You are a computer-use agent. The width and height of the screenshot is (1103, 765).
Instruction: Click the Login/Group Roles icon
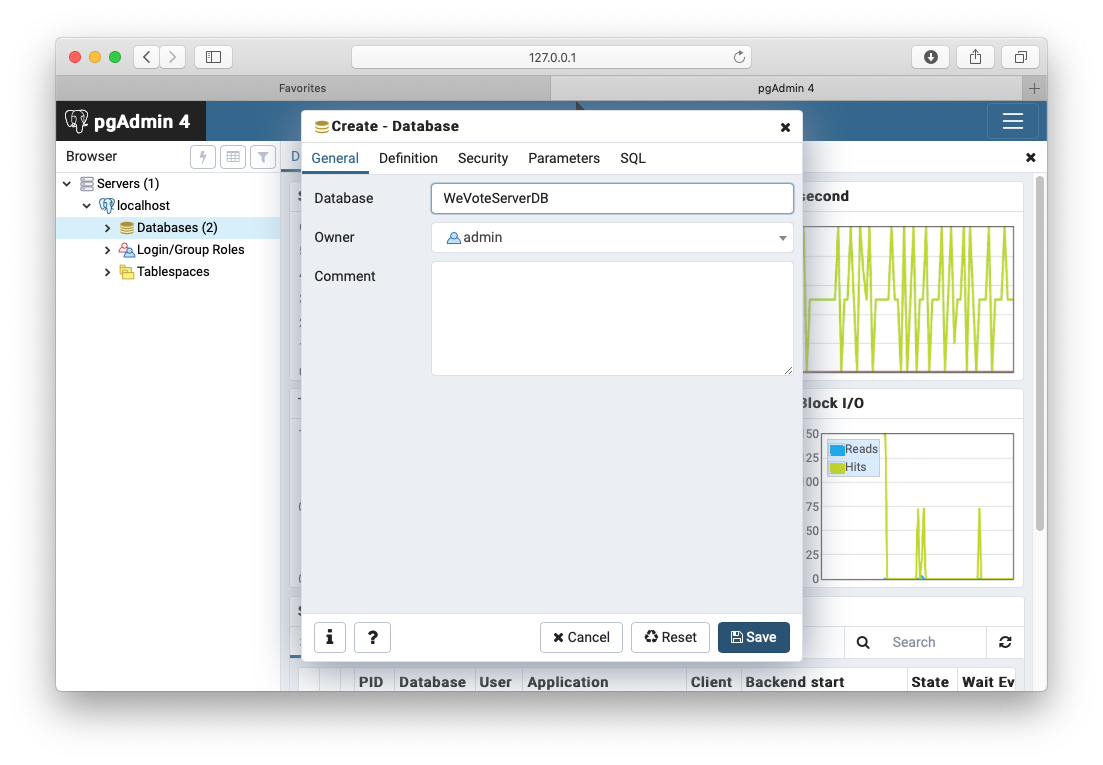tap(127, 250)
